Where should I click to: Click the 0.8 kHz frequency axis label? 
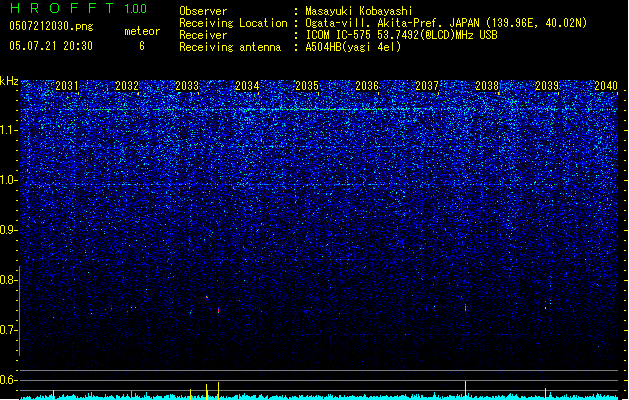coord(9,280)
